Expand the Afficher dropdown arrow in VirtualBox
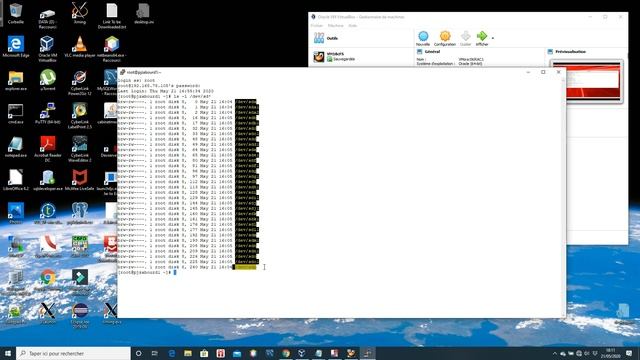Image resolution: width=640 pixels, height=360 pixels. 493,38
